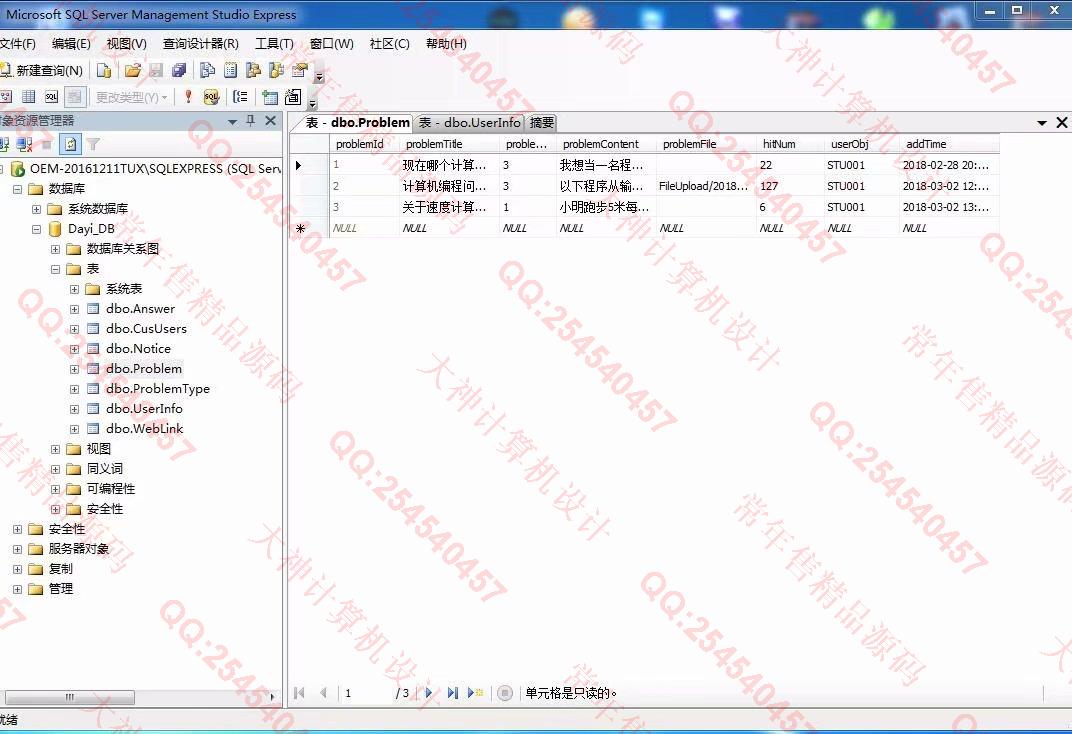Viewport: 1072px width, 734px height.
Task: Select dbo.Notice table in the tree
Action: pyautogui.click(x=138, y=349)
